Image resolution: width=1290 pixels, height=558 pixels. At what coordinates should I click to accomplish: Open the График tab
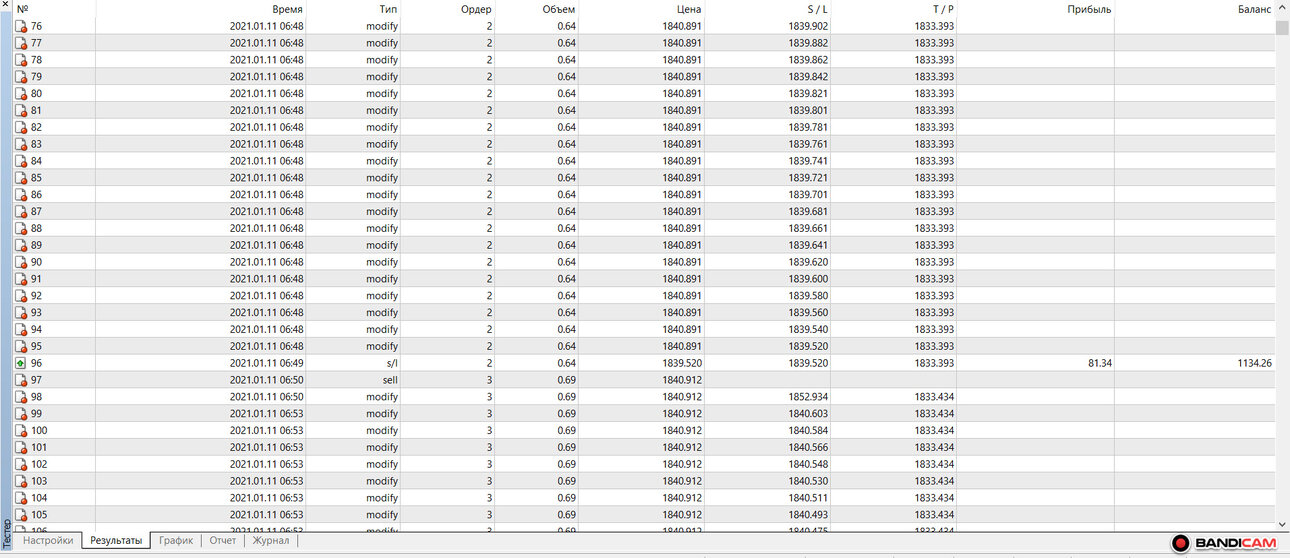tap(176, 540)
